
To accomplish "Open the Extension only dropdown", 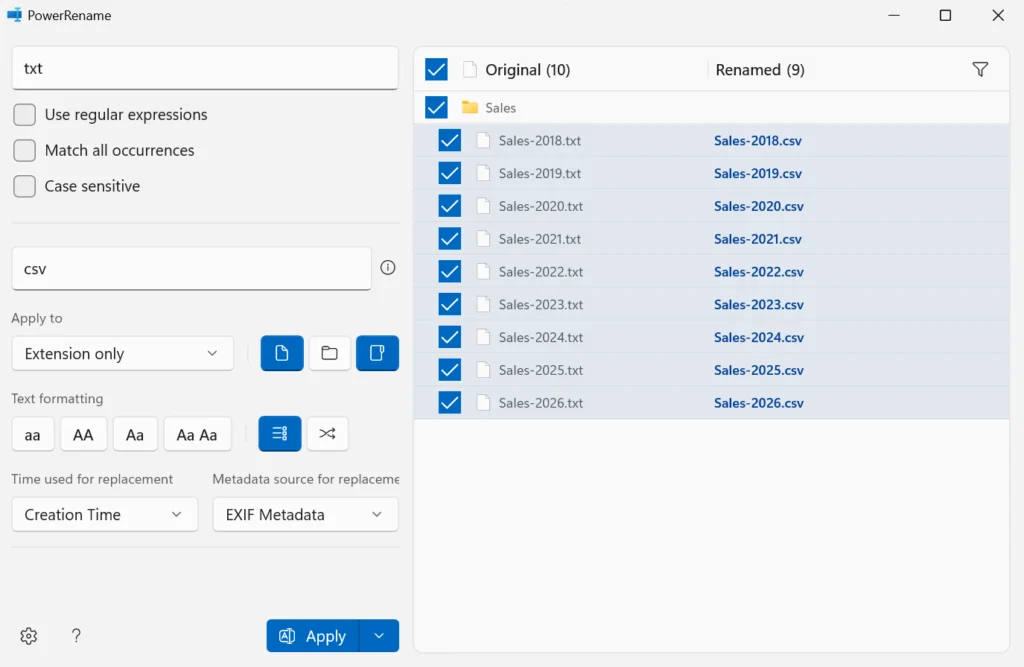I will click(x=123, y=353).
